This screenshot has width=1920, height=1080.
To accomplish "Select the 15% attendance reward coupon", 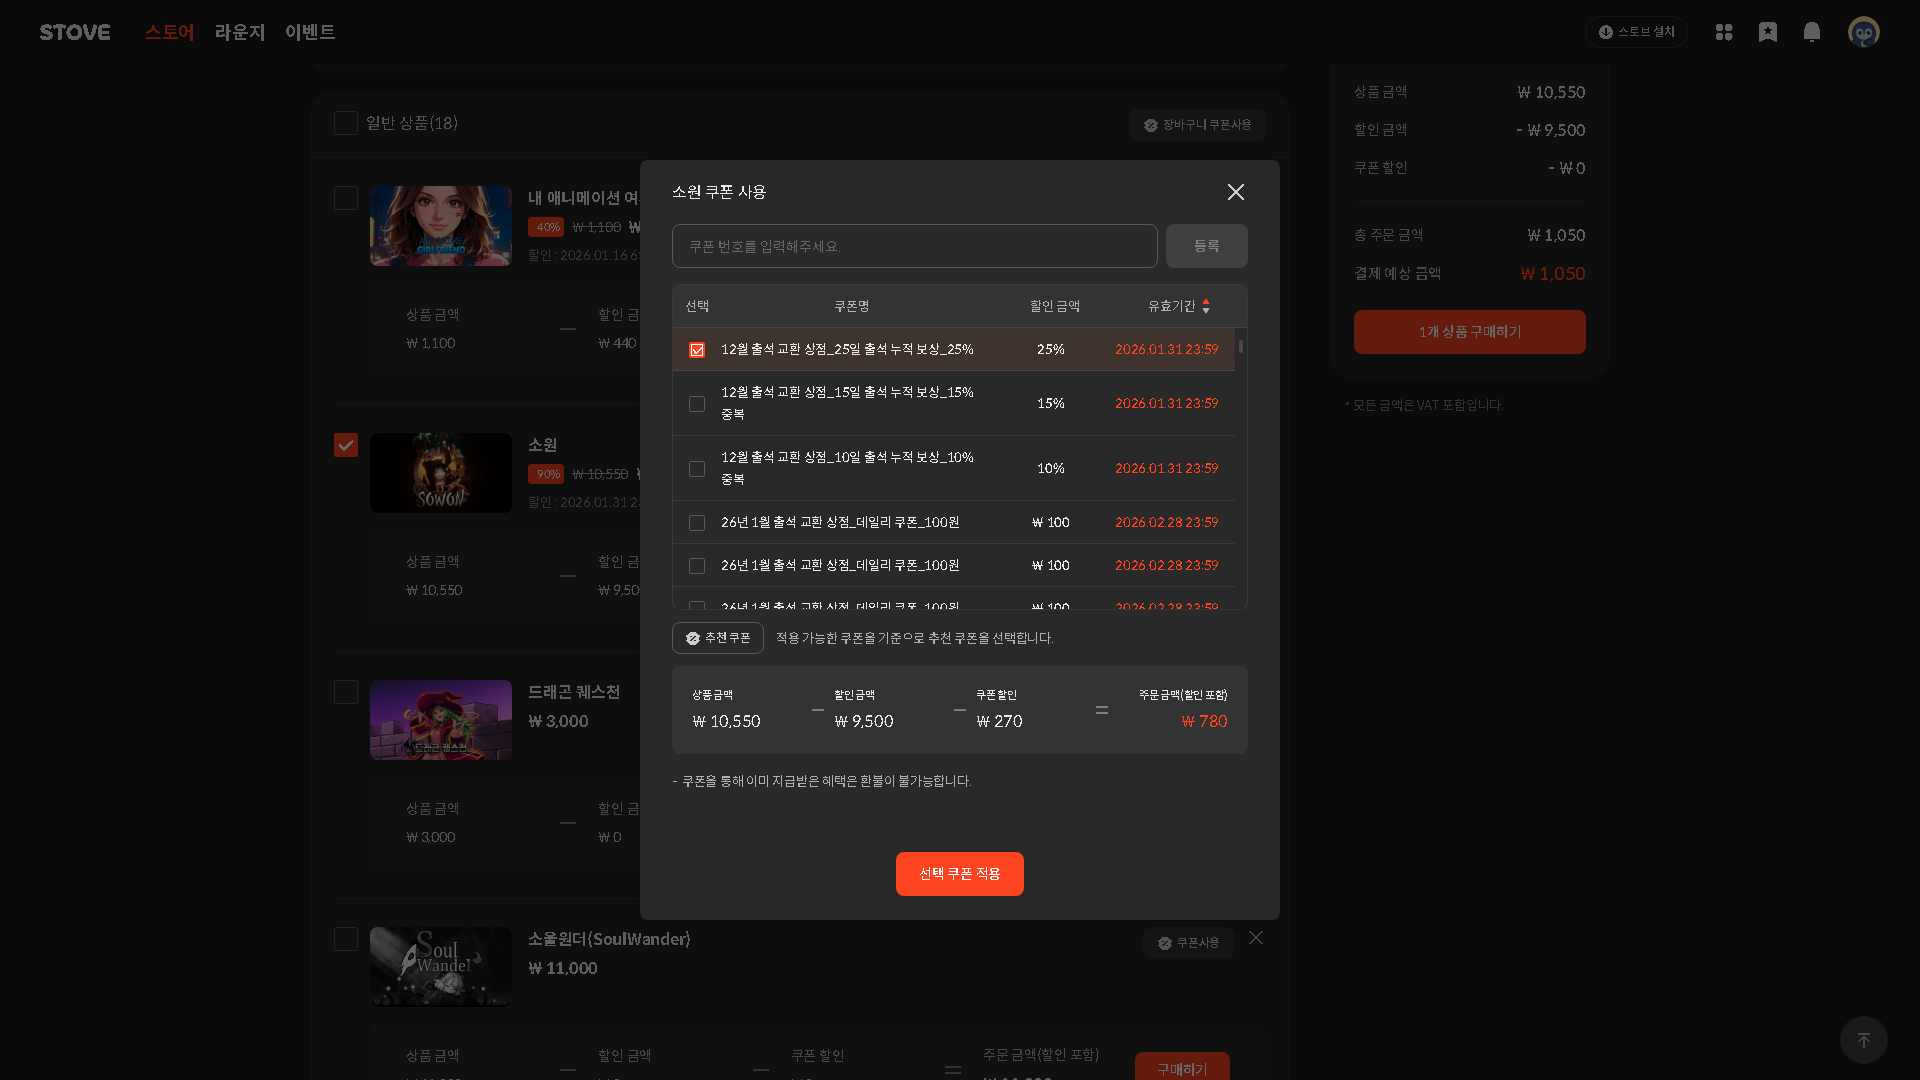I will (x=697, y=404).
